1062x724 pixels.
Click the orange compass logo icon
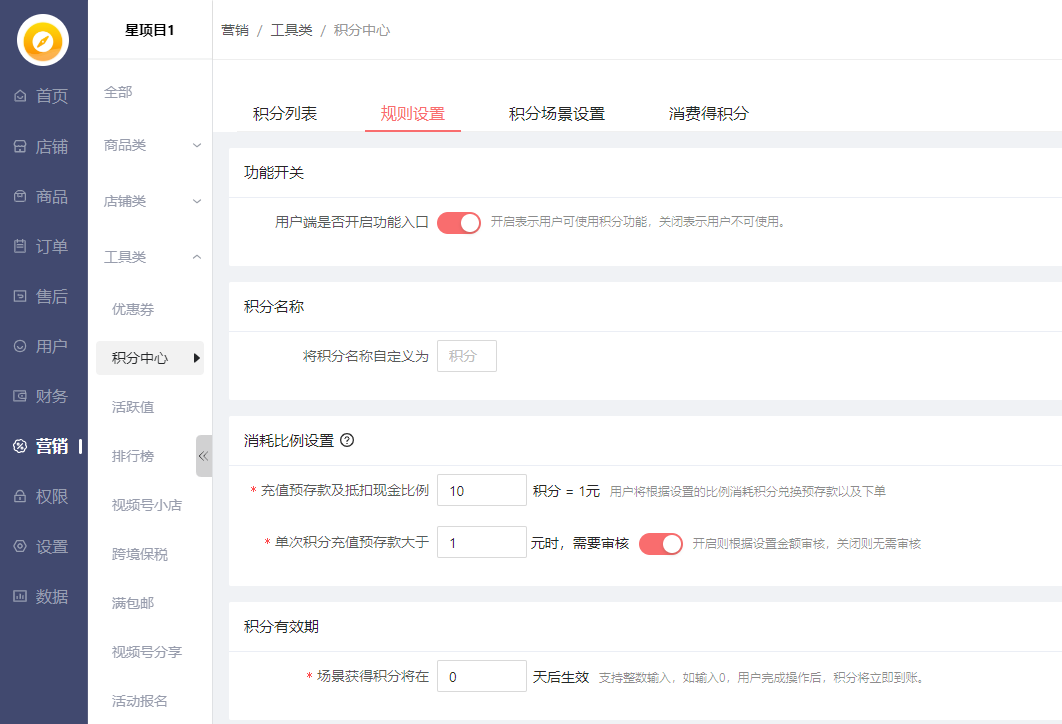tap(43, 41)
